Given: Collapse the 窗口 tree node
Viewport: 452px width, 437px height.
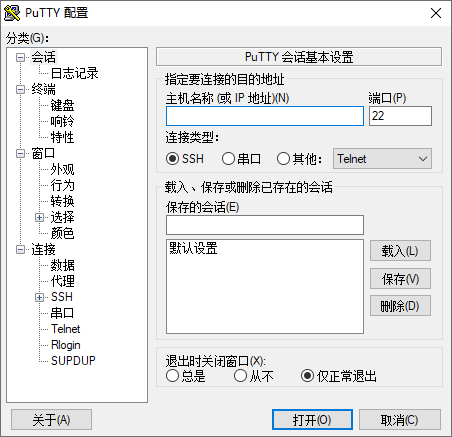Looking at the screenshot, I should point(21,154).
